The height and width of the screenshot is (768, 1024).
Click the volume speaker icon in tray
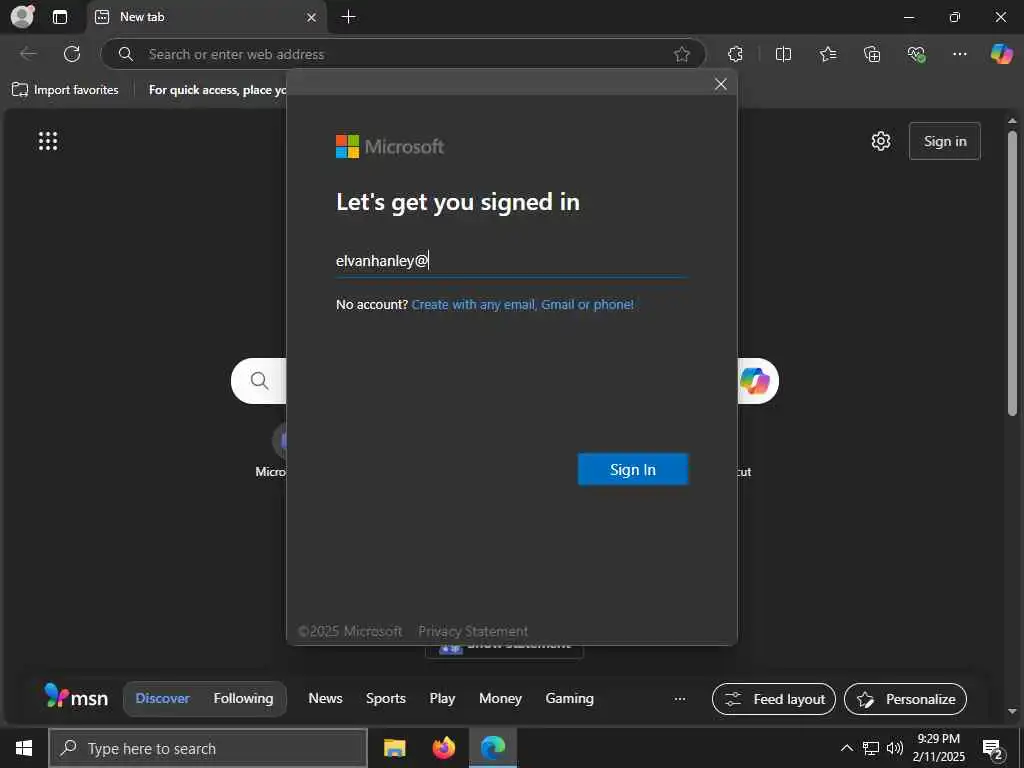[895, 748]
